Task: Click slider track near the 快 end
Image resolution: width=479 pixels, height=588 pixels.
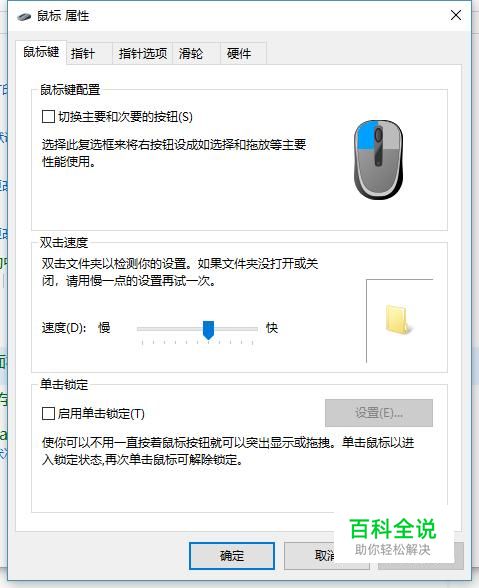Action: (248, 329)
